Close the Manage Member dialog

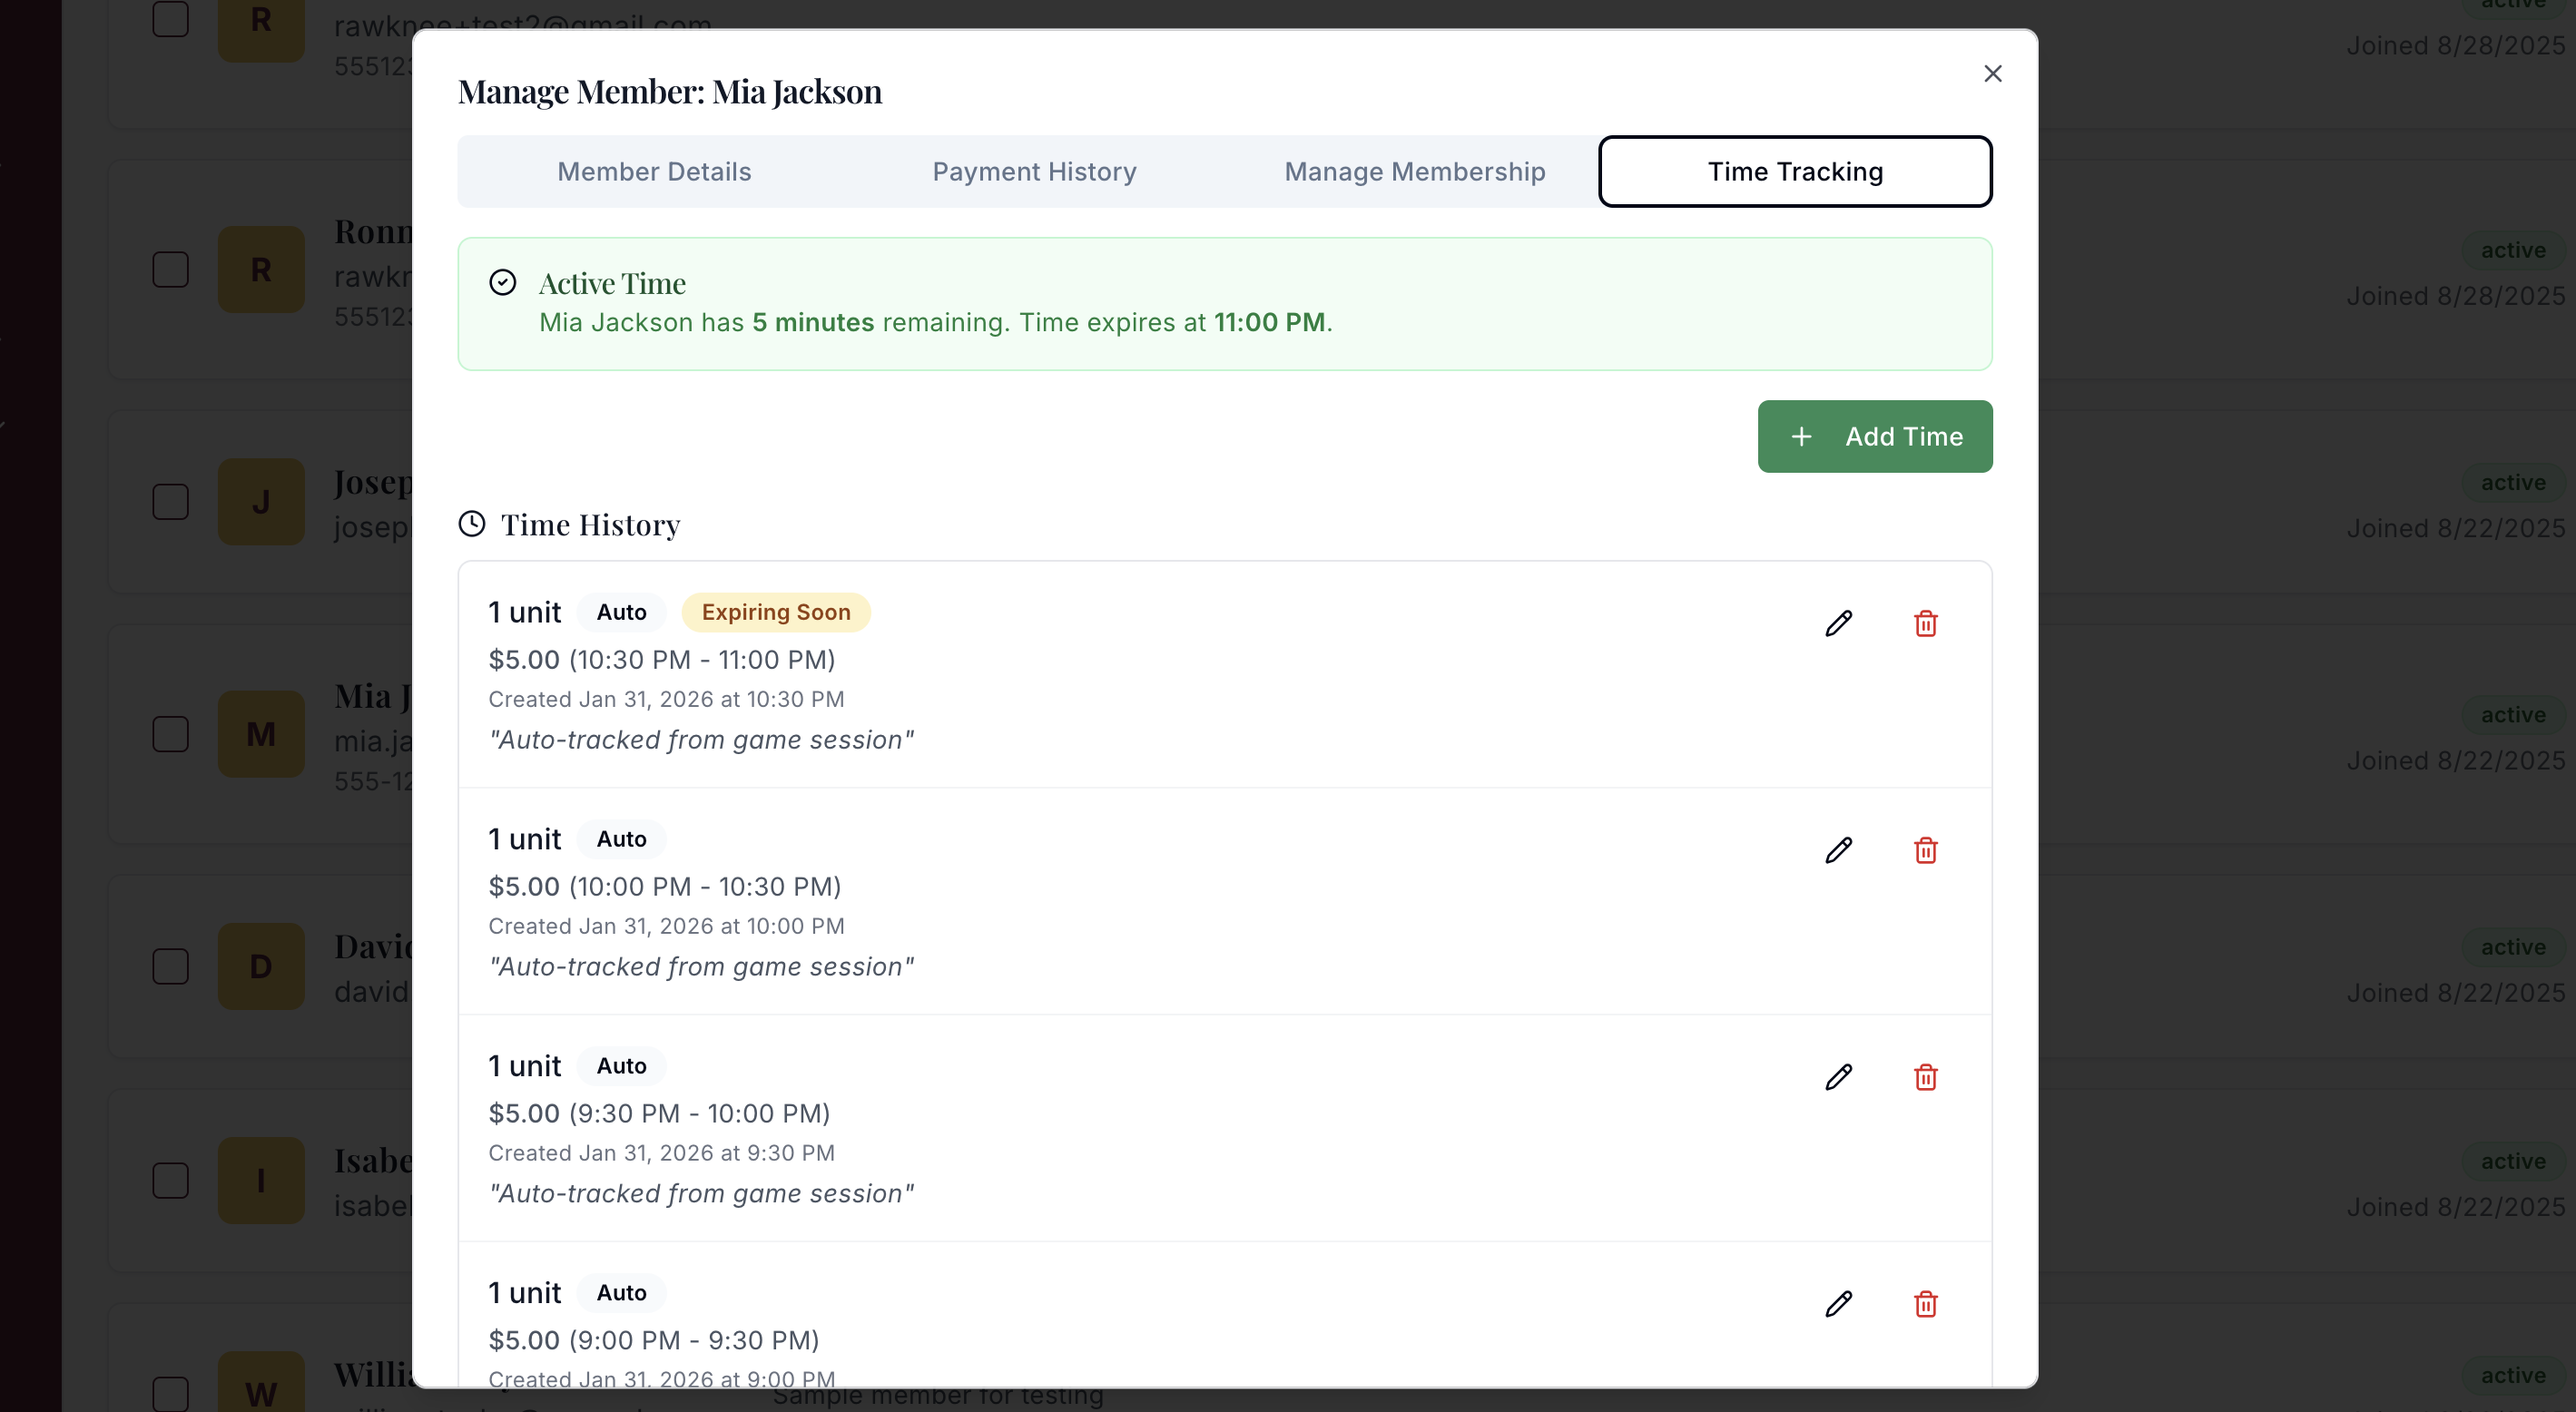pos(1992,74)
